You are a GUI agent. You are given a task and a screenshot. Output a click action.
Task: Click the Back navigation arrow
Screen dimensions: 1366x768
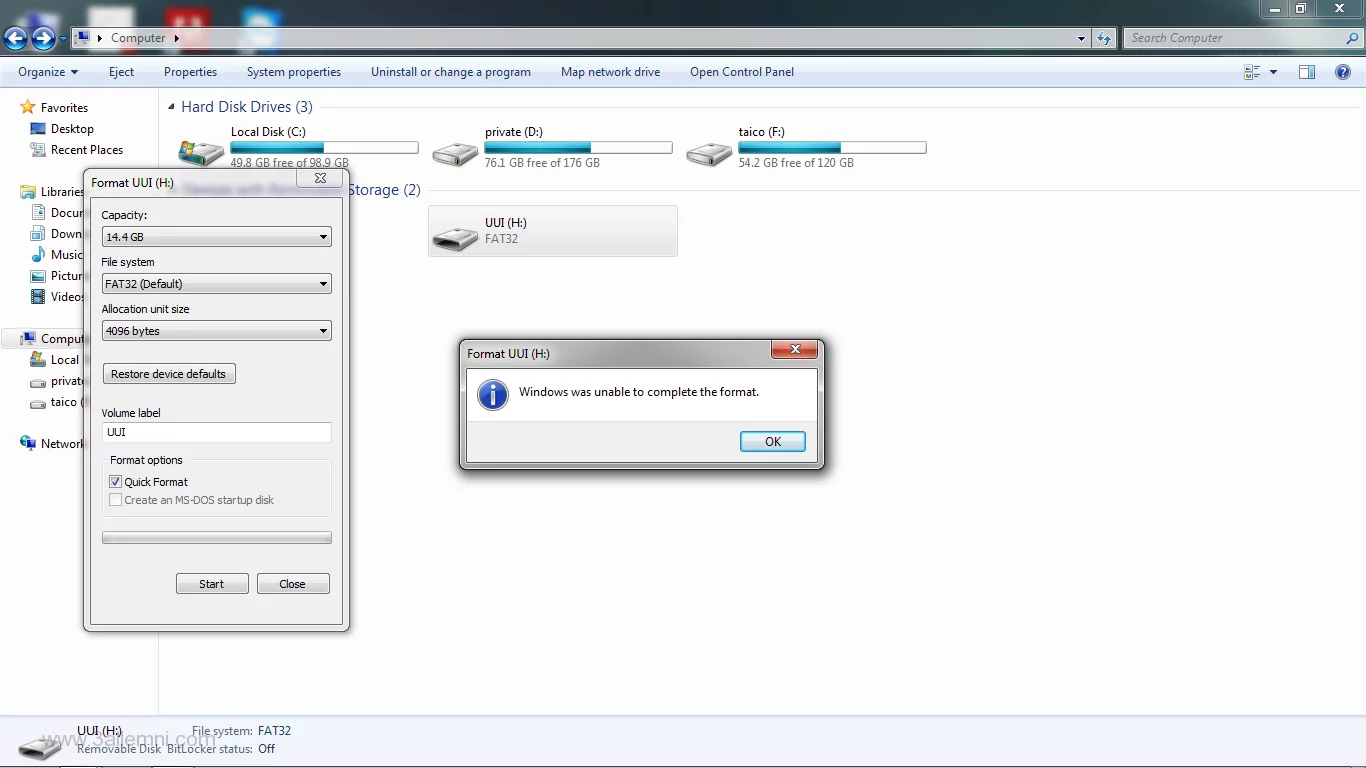[16, 39]
